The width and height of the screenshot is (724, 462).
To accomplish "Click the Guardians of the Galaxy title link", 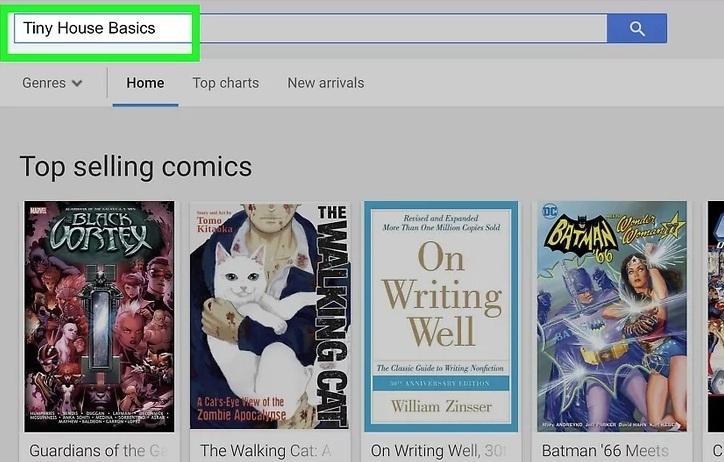I will click(x=98, y=451).
